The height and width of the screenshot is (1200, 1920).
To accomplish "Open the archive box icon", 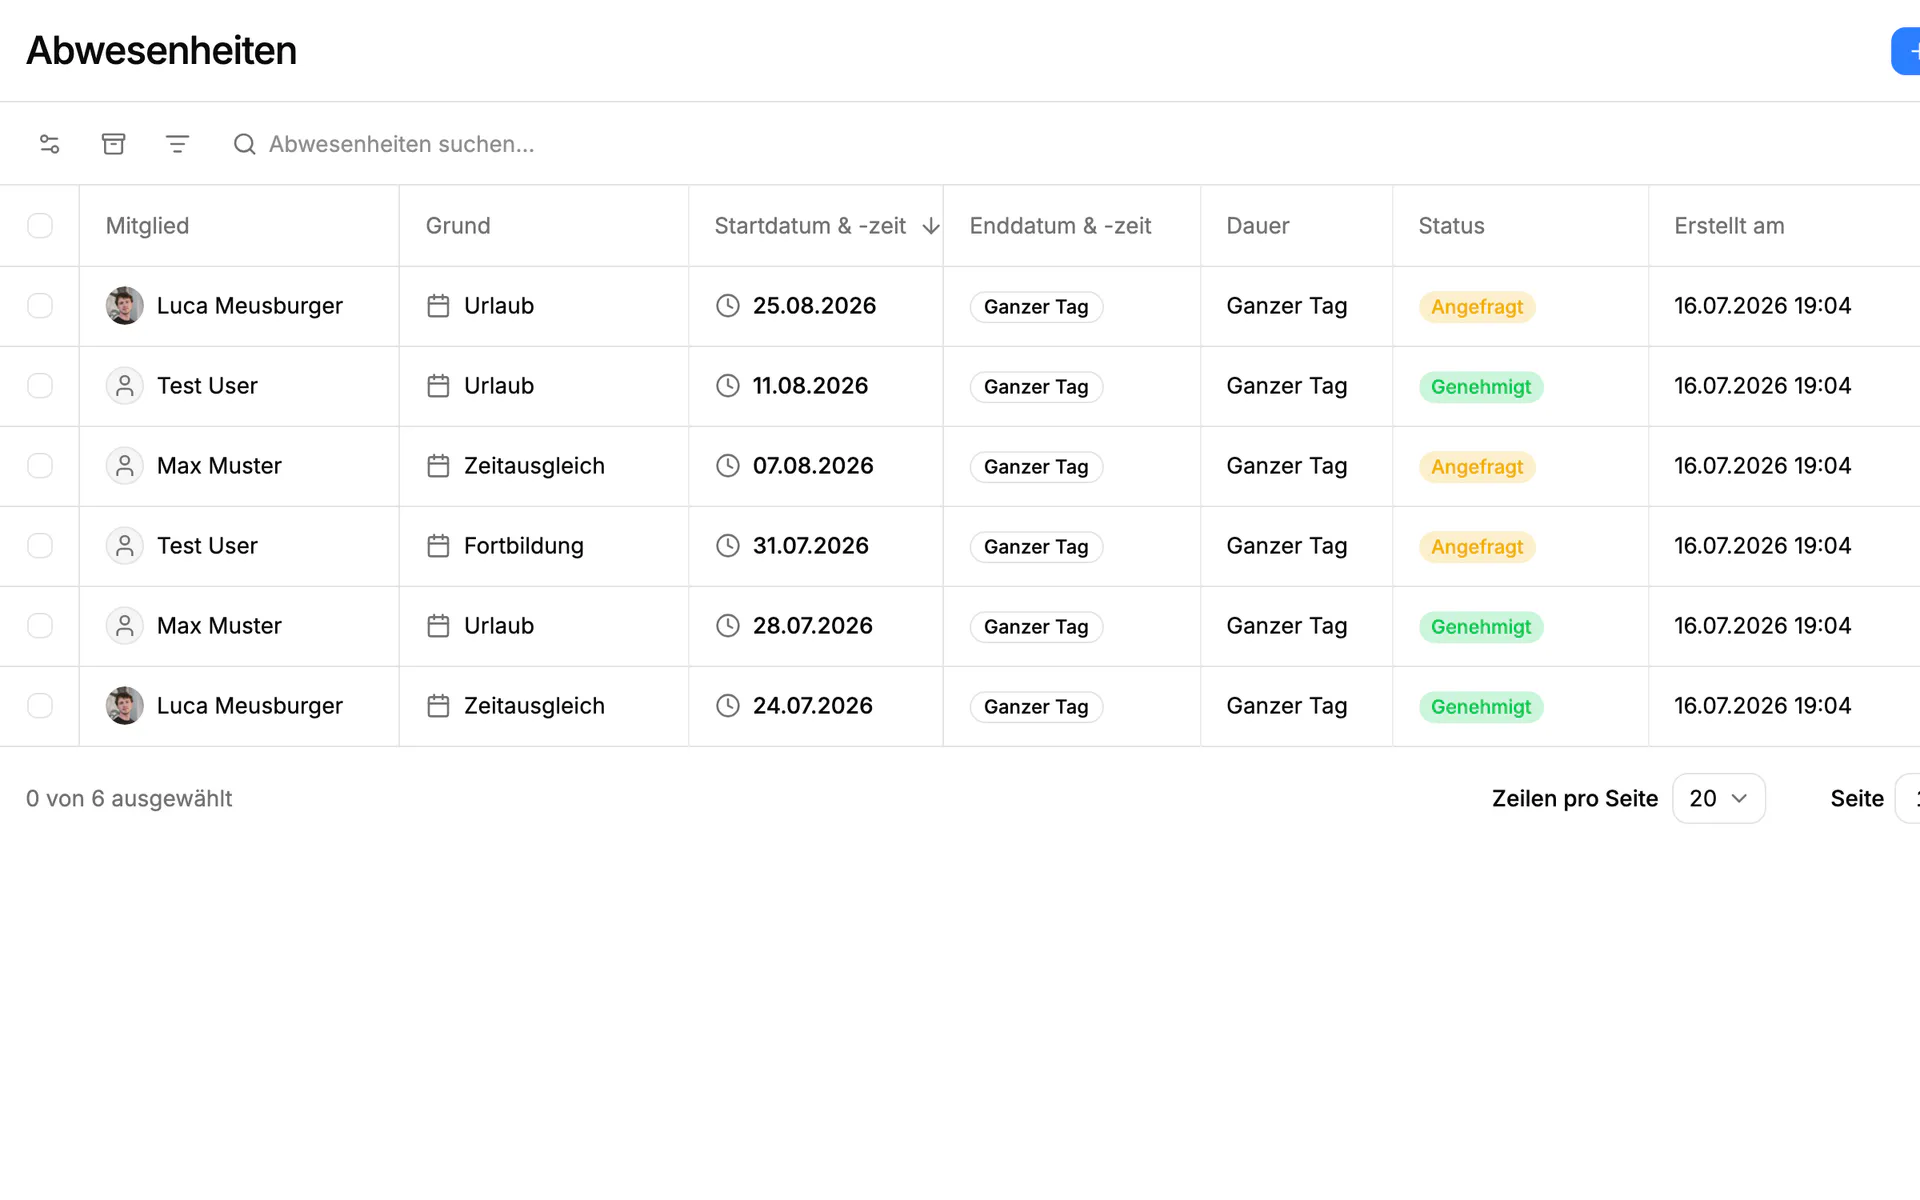I will (x=114, y=144).
